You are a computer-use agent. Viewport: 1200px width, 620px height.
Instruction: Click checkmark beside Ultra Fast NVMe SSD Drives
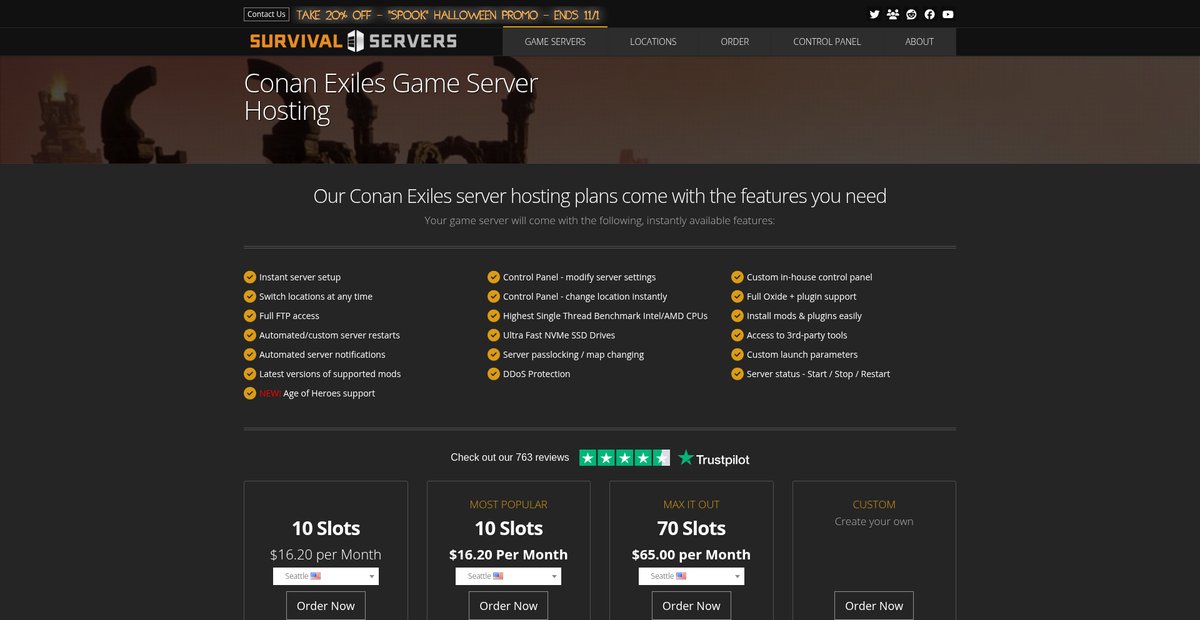[x=494, y=336]
